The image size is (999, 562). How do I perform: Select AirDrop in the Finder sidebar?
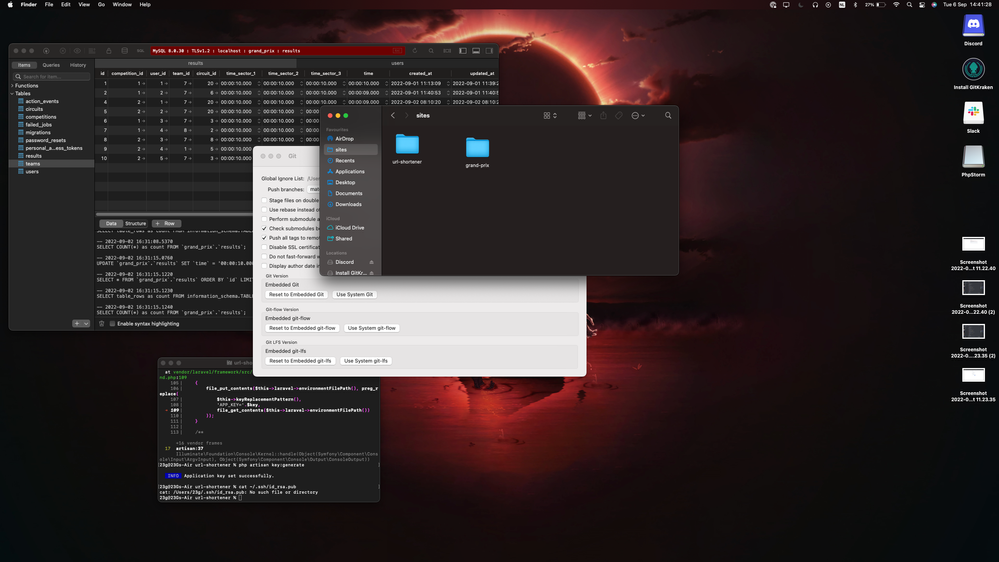pyautogui.click(x=344, y=139)
